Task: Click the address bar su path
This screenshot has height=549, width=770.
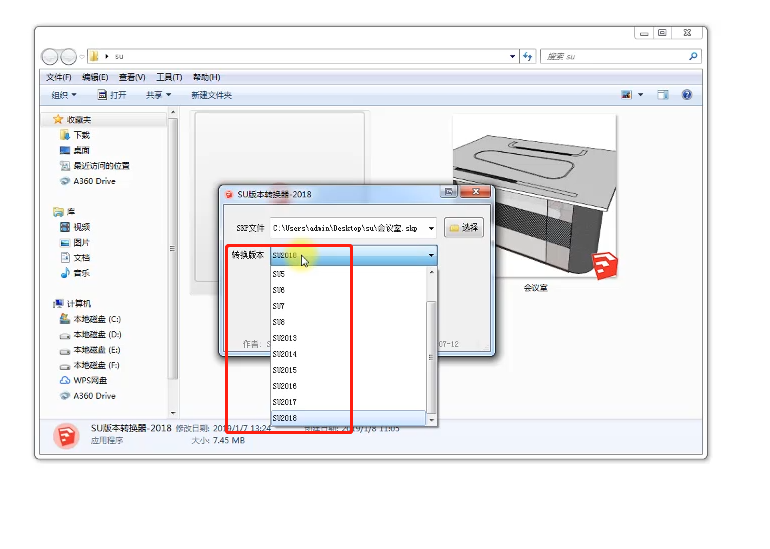Action: tap(119, 56)
